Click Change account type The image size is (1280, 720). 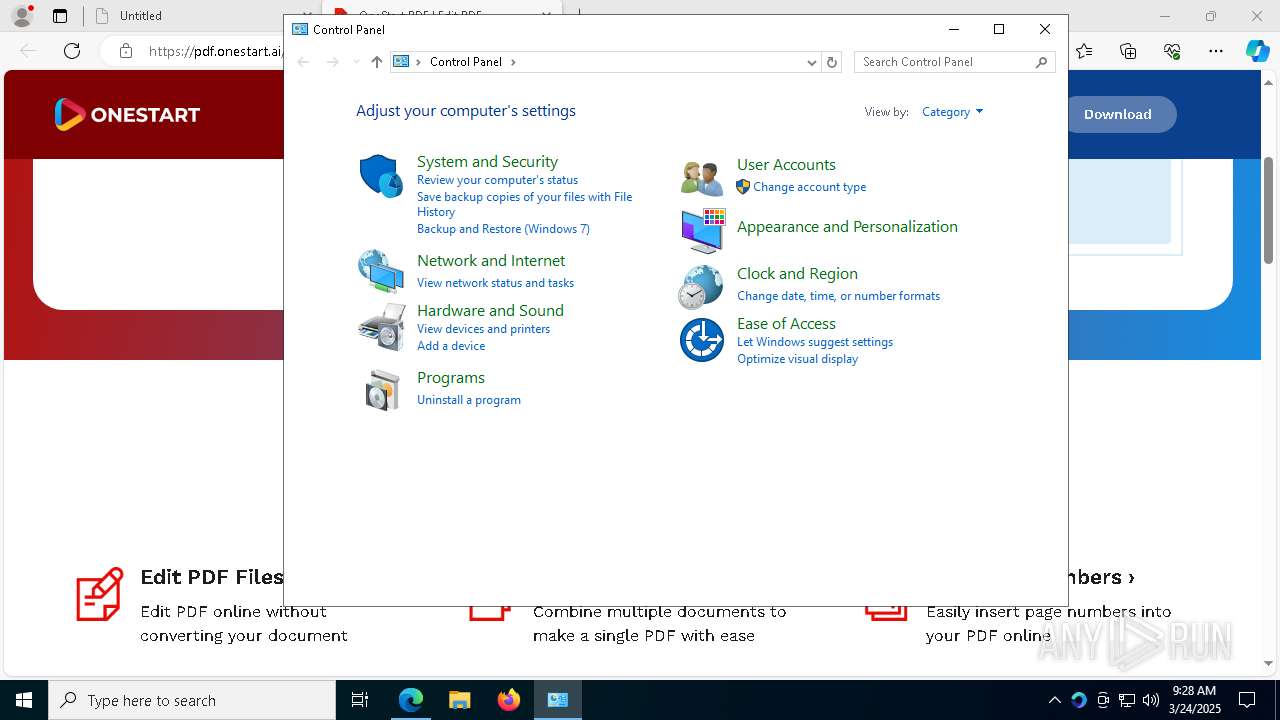coord(810,187)
